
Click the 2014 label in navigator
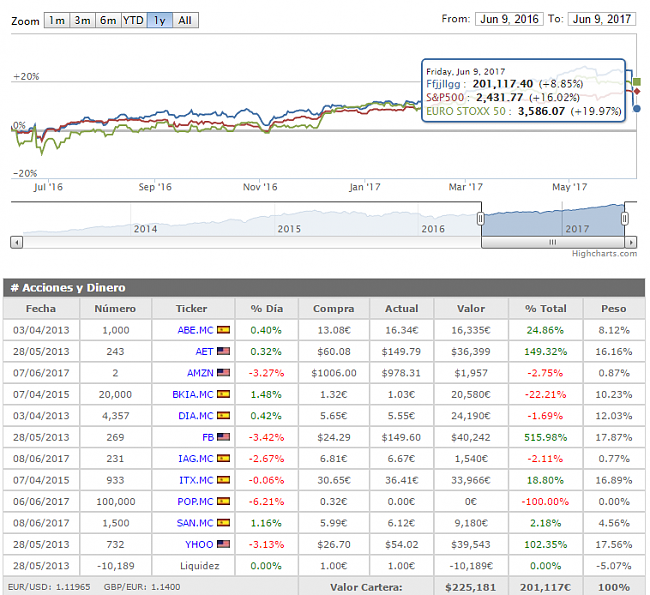coord(145,229)
